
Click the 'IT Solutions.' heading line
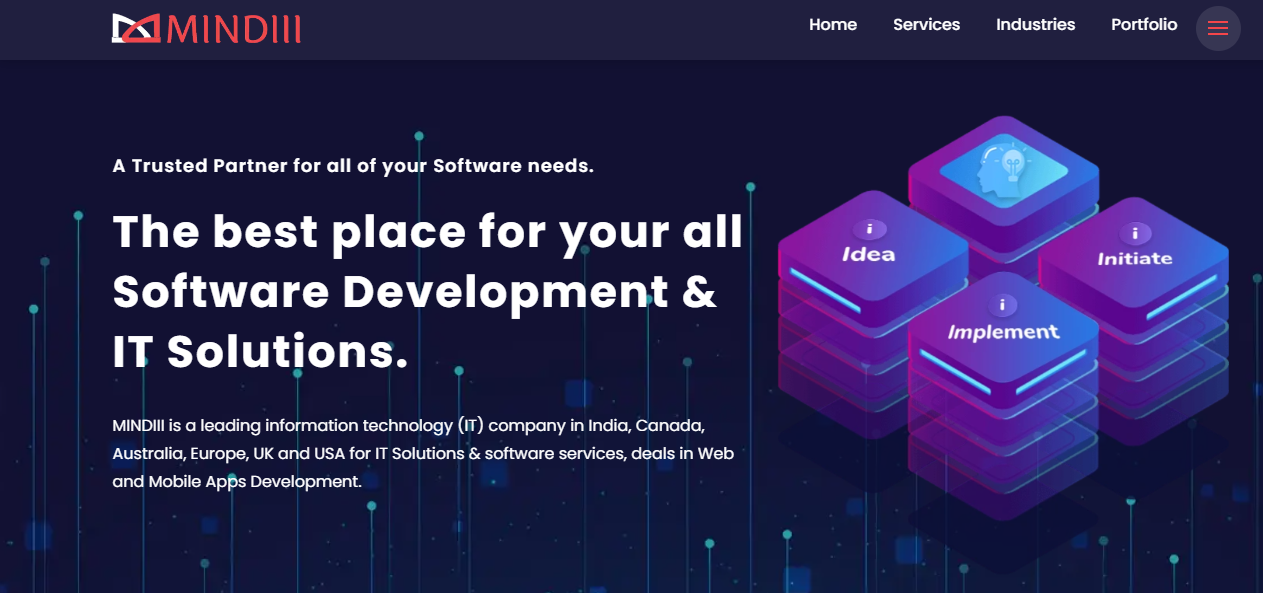261,352
